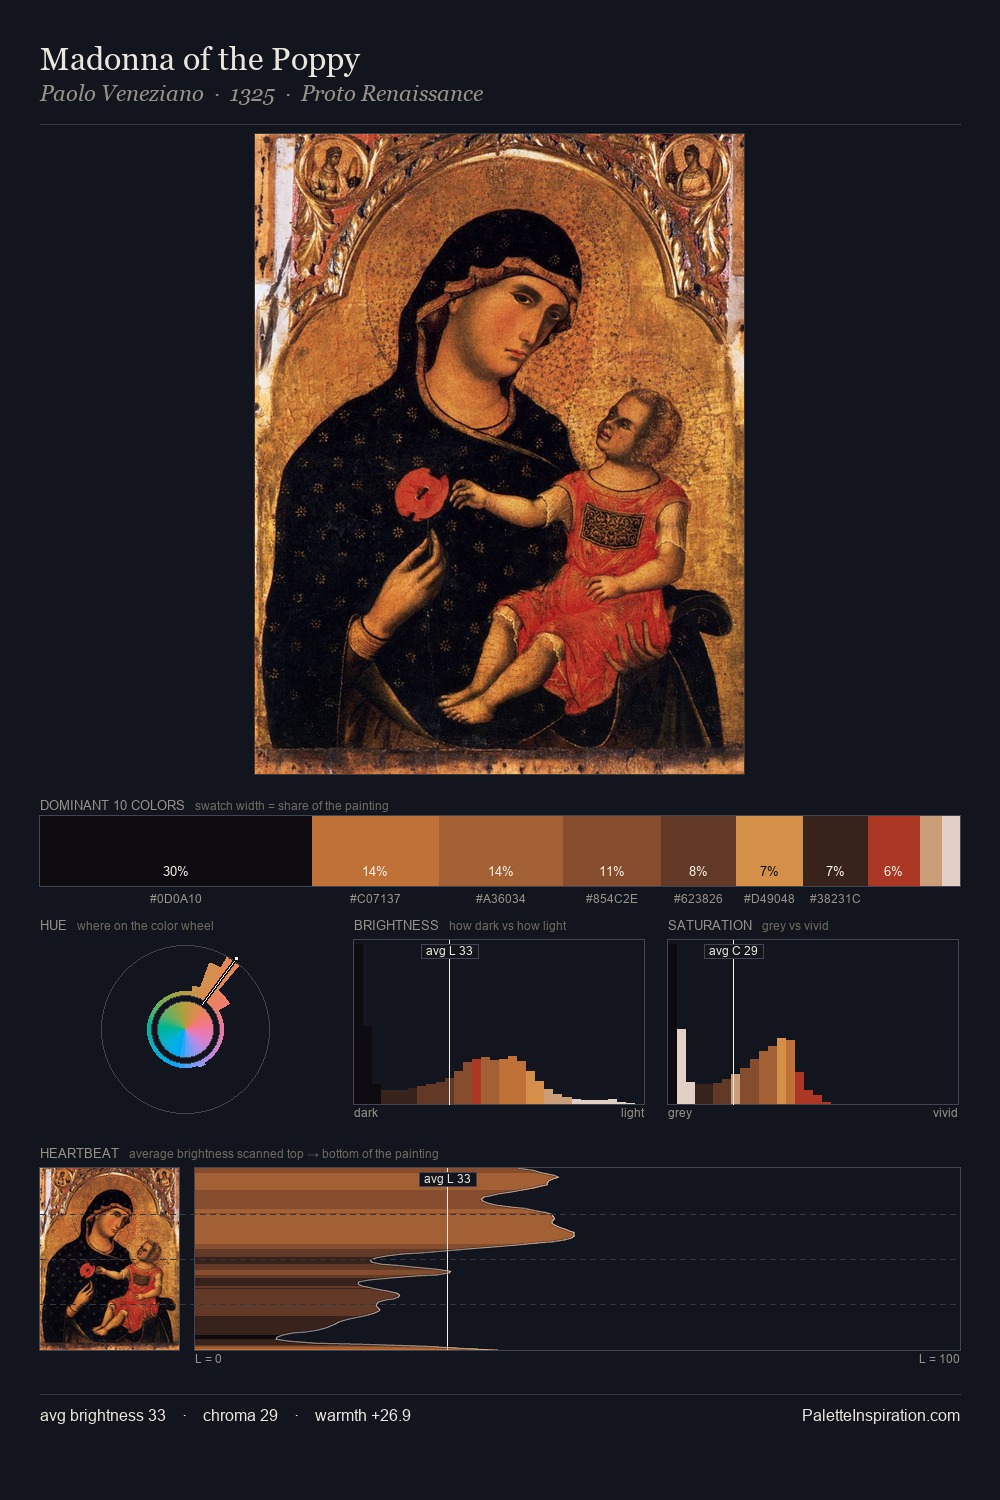Click the avg C 29 label in Saturation chart

(733, 951)
